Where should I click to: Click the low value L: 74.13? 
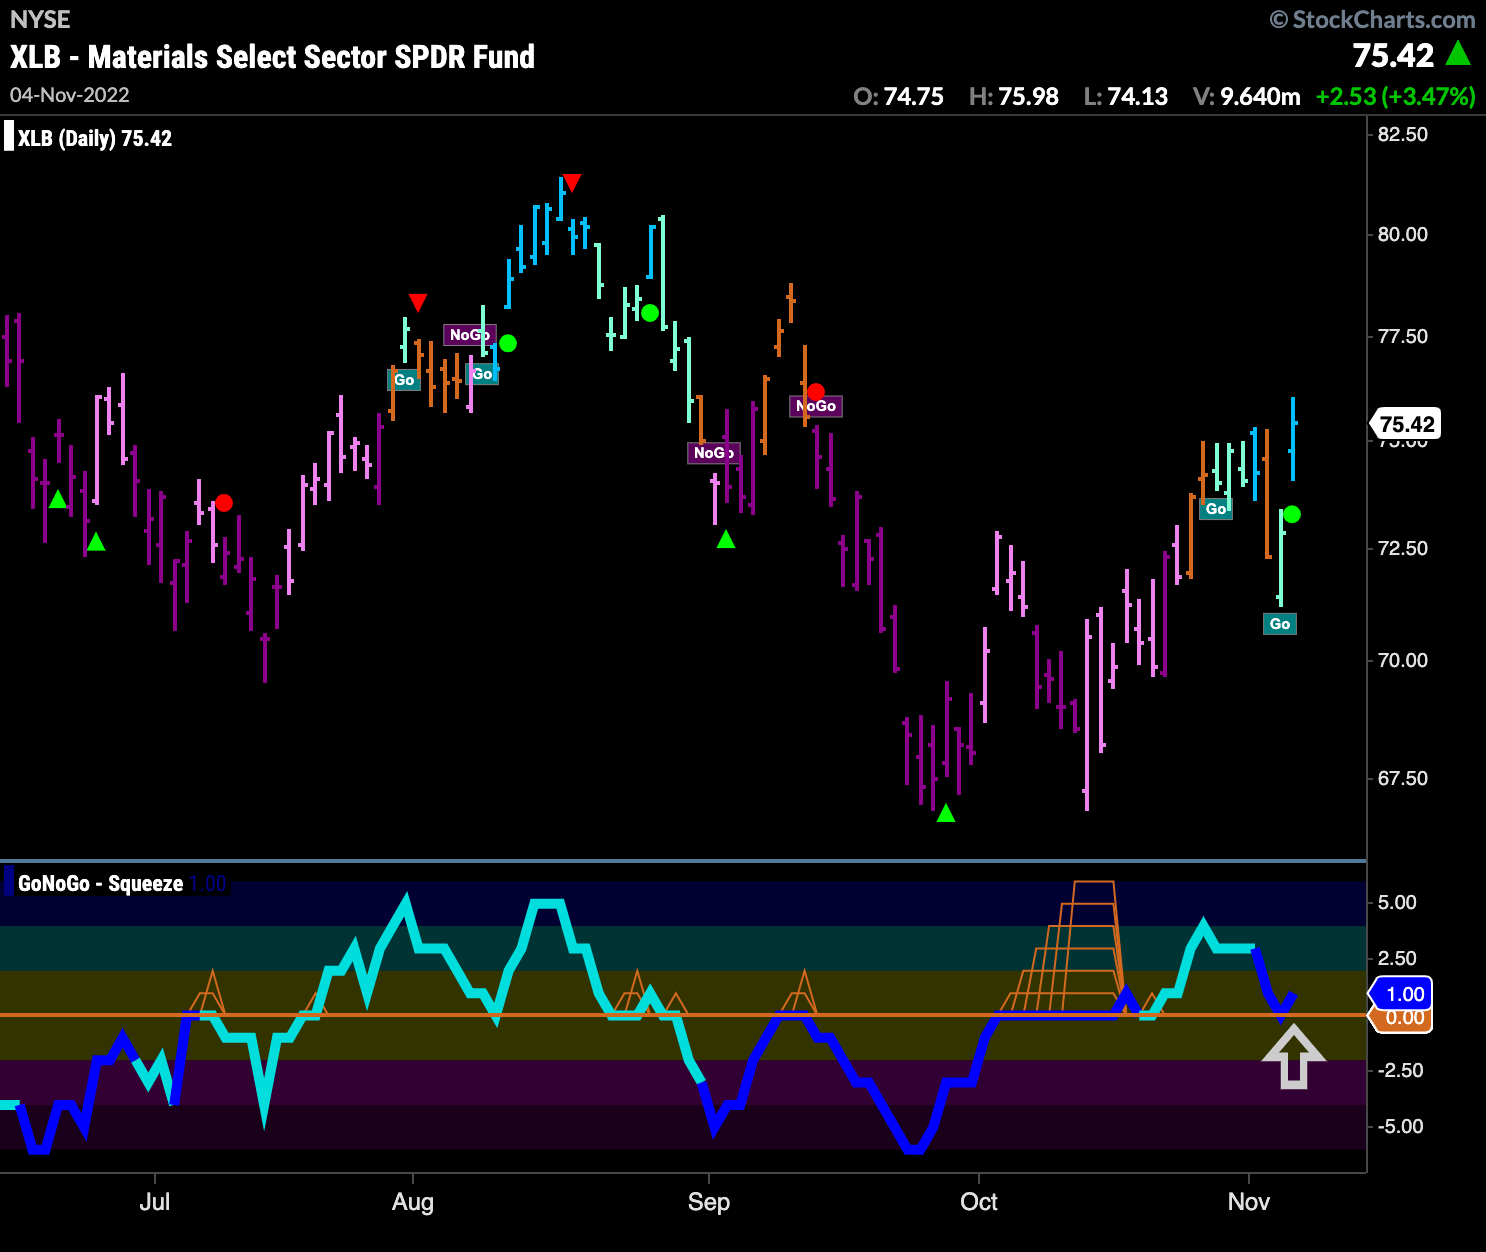click(1125, 97)
